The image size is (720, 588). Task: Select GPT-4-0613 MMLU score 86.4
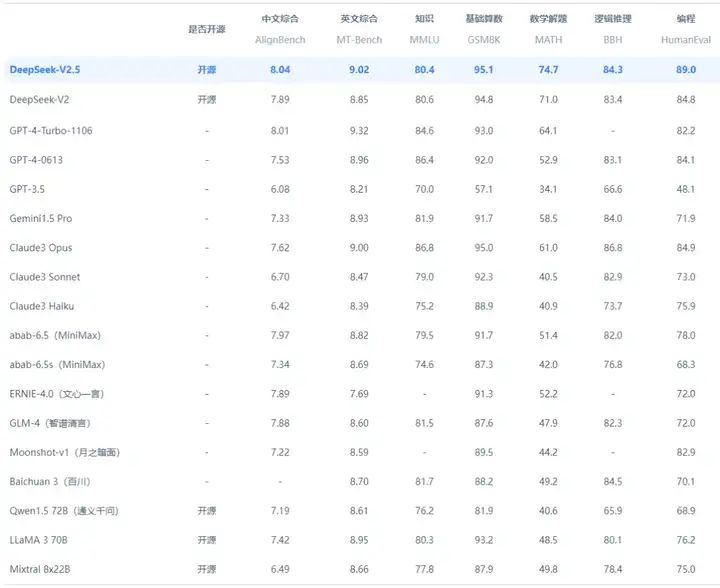[424, 160]
